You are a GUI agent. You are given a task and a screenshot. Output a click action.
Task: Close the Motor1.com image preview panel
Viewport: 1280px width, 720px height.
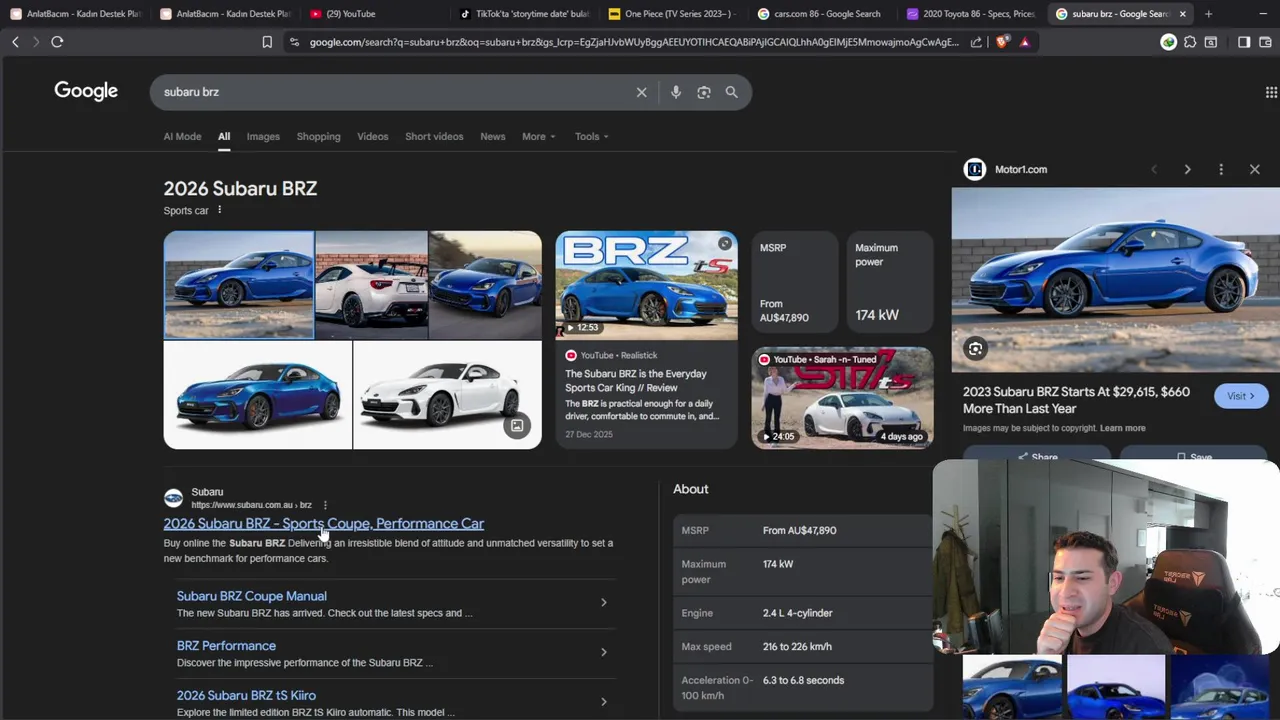pyautogui.click(x=1255, y=170)
